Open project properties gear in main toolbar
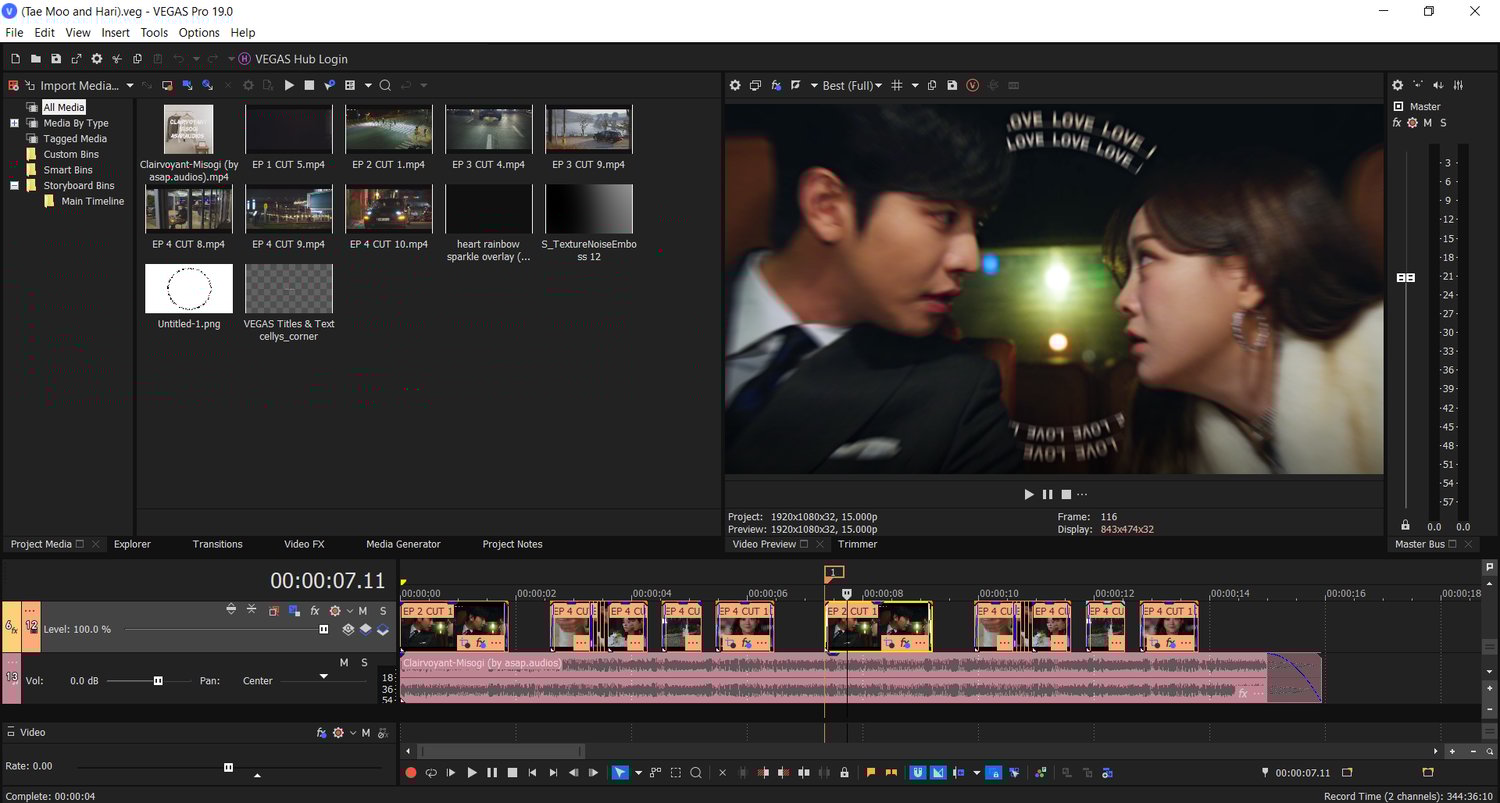The height and width of the screenshot is (803, 1500). [97, 59]
